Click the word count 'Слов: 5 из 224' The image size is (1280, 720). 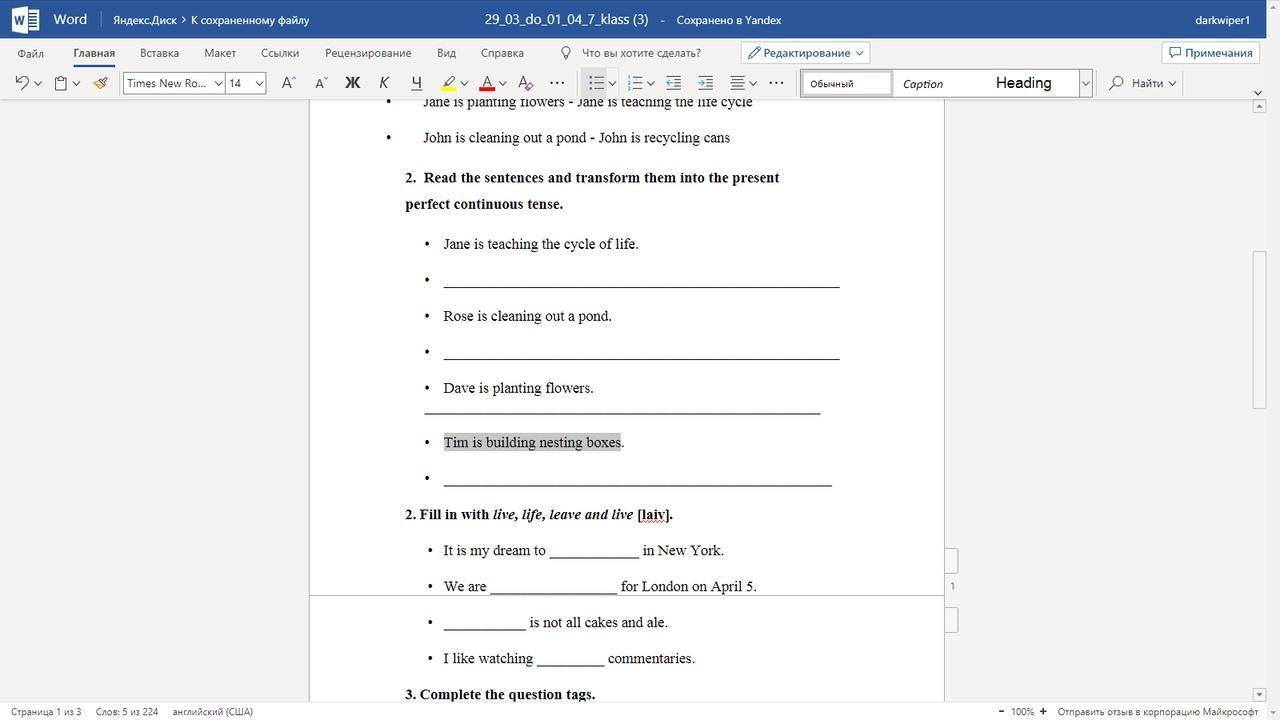(127, 712)
